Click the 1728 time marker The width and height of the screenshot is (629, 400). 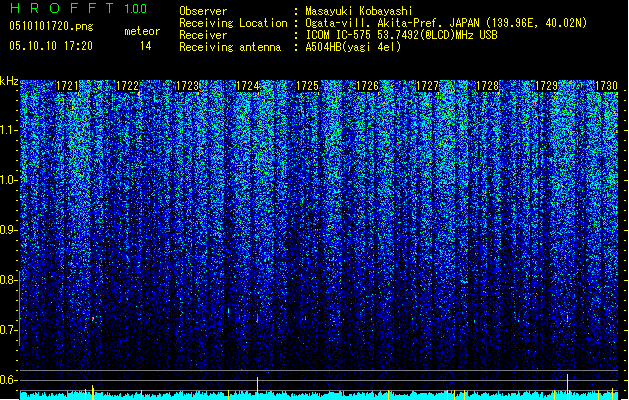[487, 86]
